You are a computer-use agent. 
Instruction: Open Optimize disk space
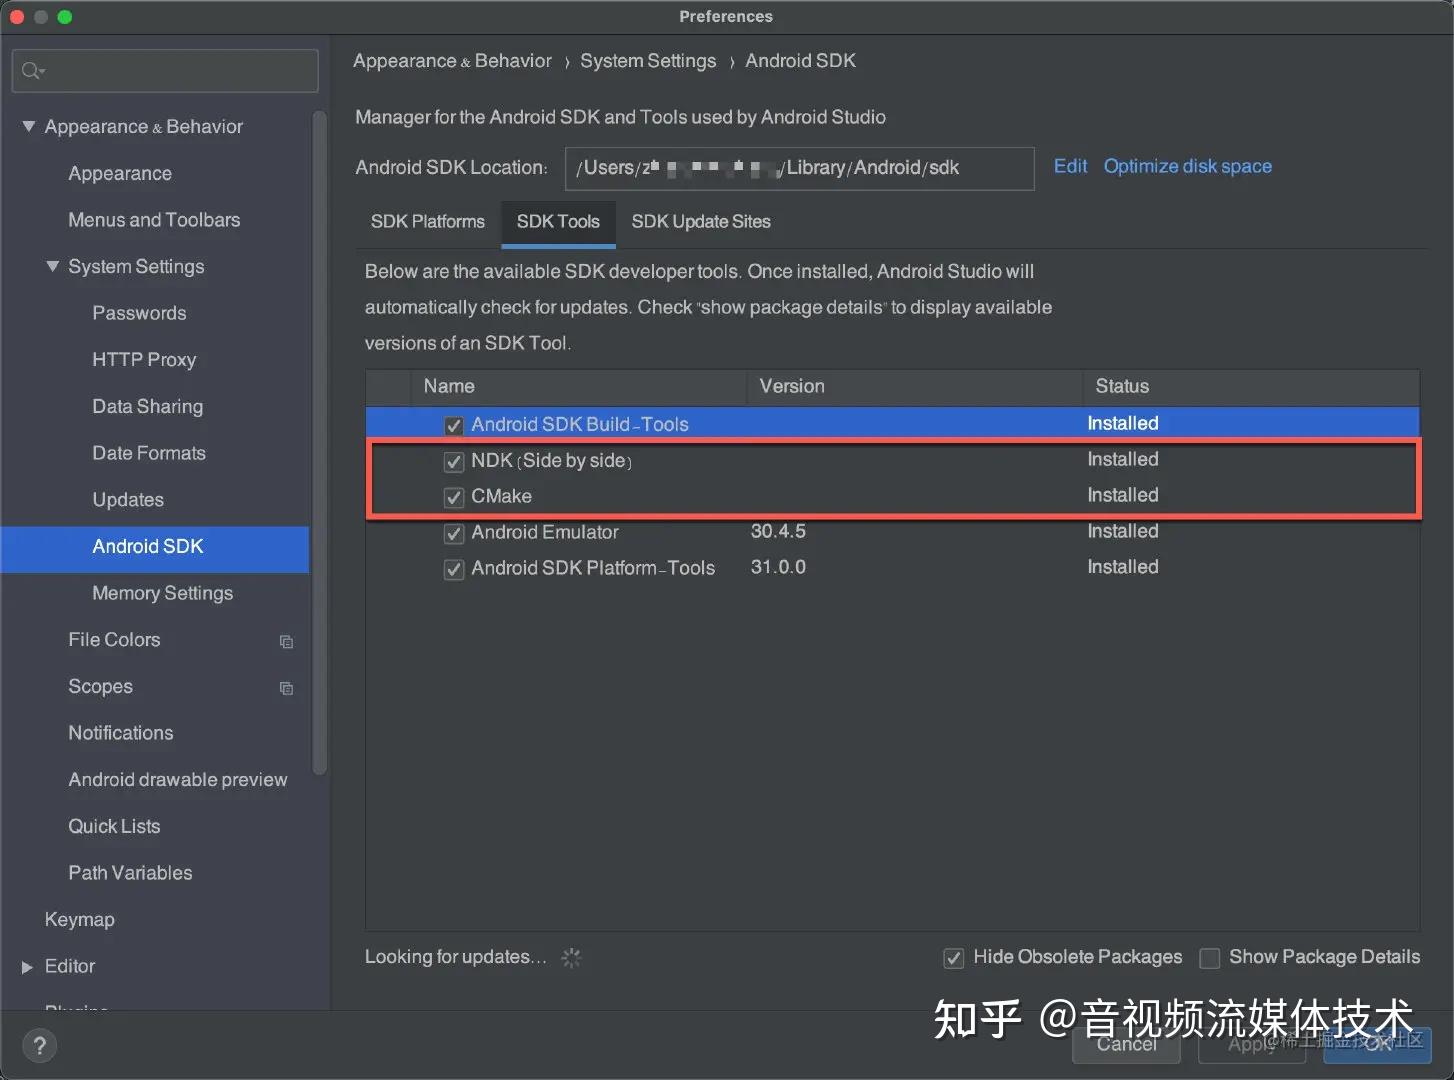point(1187,166)
